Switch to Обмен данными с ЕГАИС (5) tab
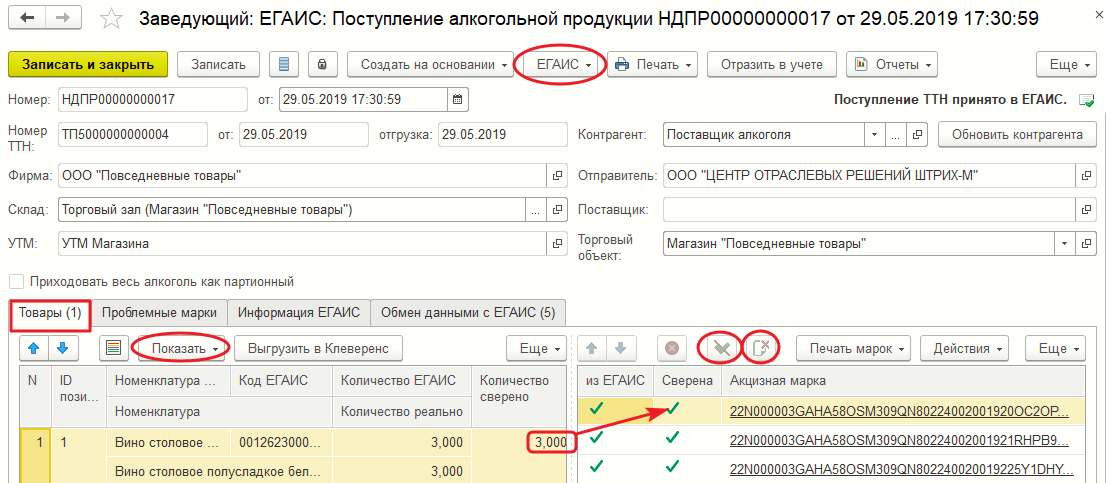1106x483 pixels. point(468,312)
